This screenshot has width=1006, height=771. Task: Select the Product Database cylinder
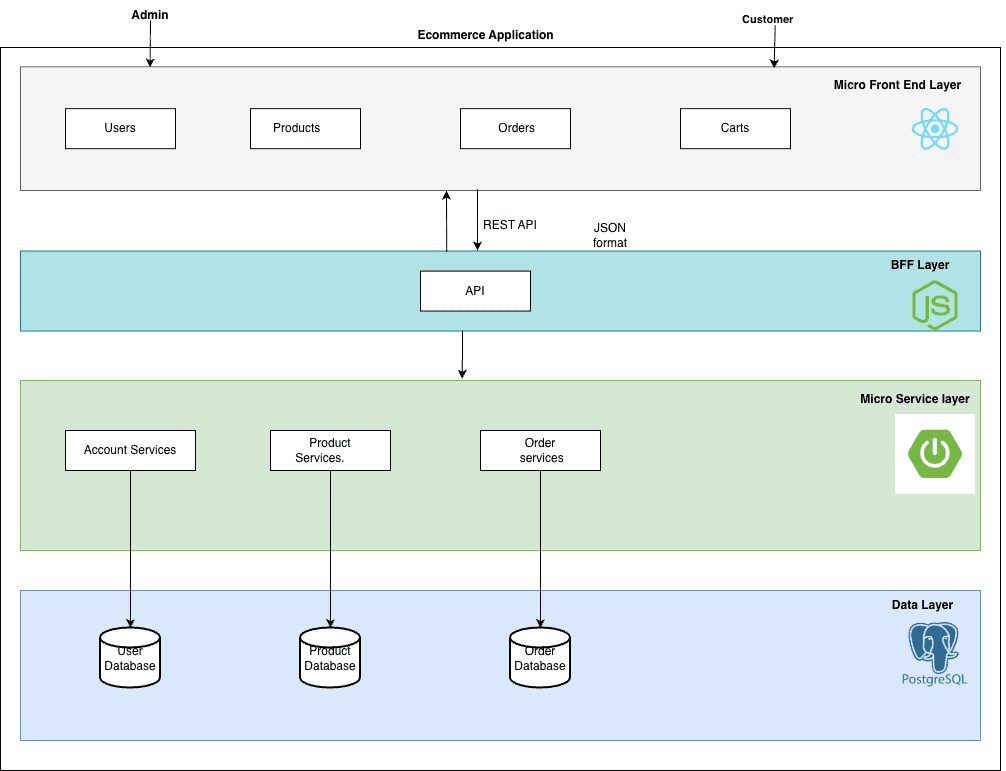pos(330,657)
